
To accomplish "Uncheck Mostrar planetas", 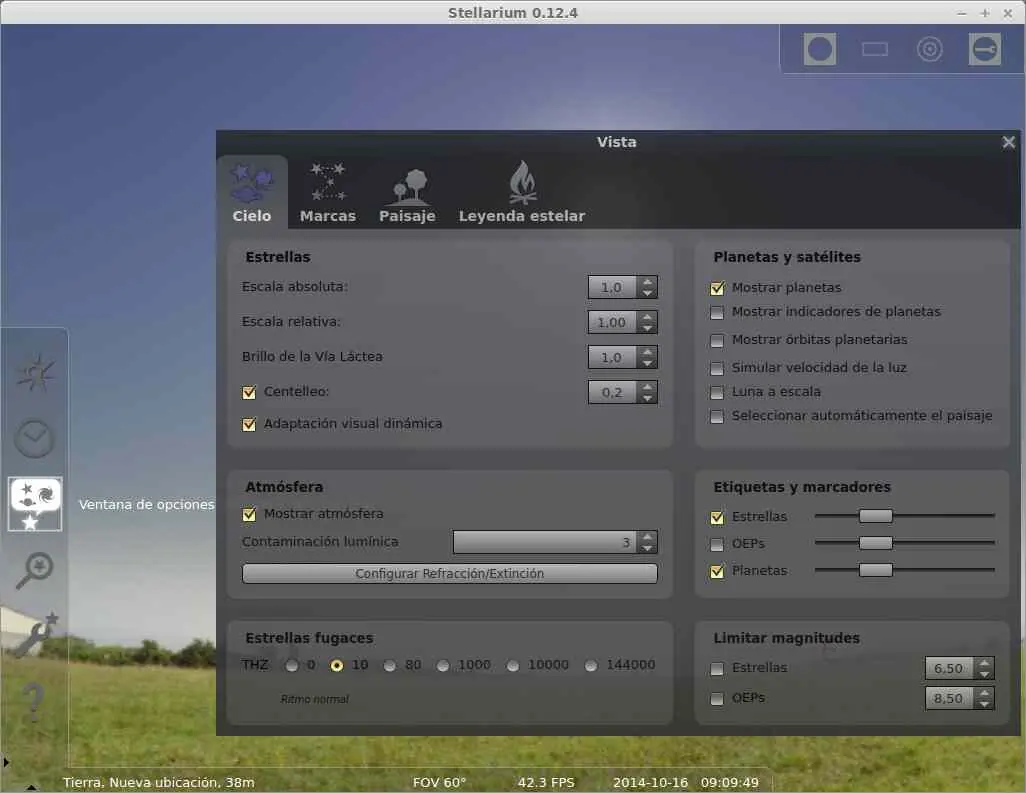I will pos(718,288).
